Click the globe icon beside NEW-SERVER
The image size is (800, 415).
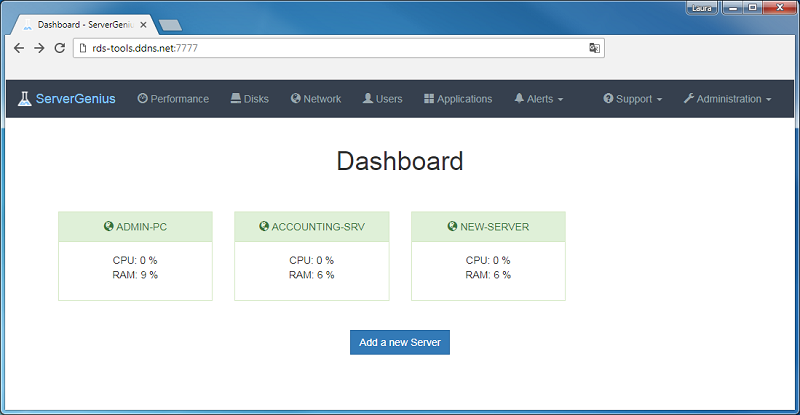[453, 227]
